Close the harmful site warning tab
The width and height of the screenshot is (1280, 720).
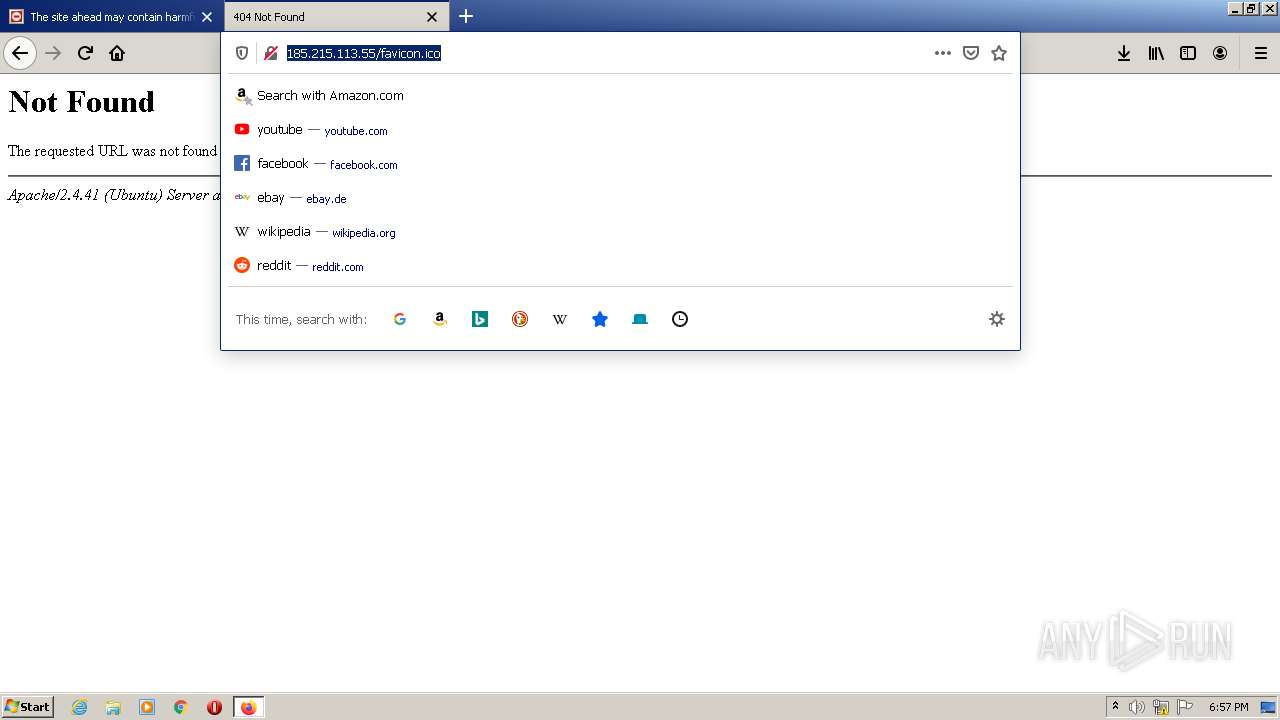point(207,17)
